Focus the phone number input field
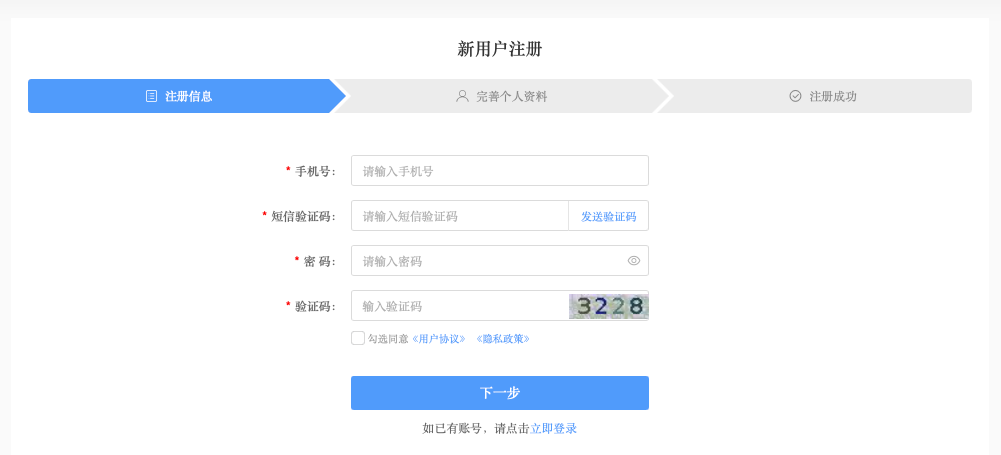The image size is (1001, 455). [500, 171]
